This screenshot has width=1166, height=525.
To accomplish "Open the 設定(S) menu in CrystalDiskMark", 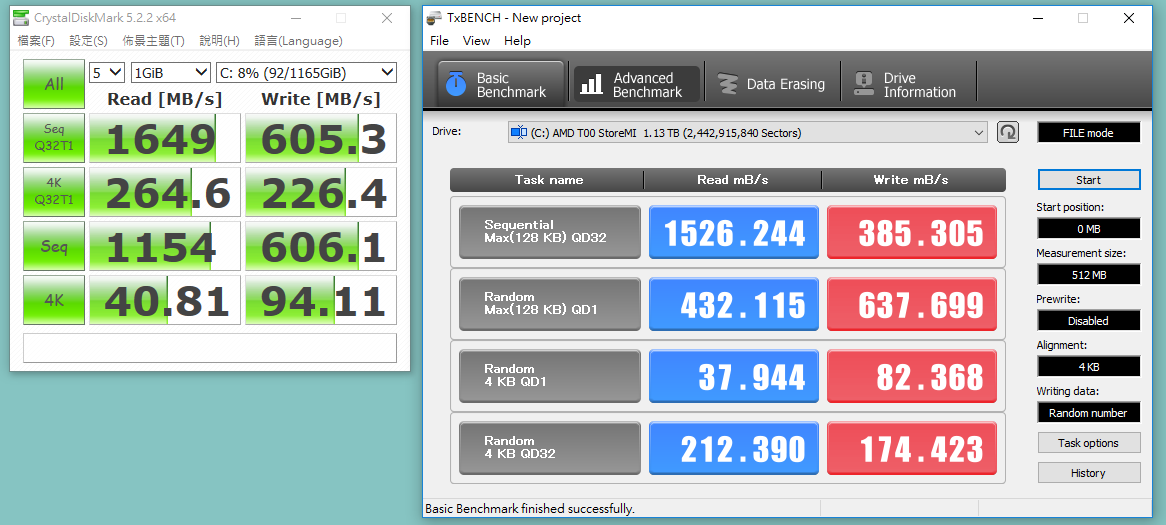I will coord(88,41).
